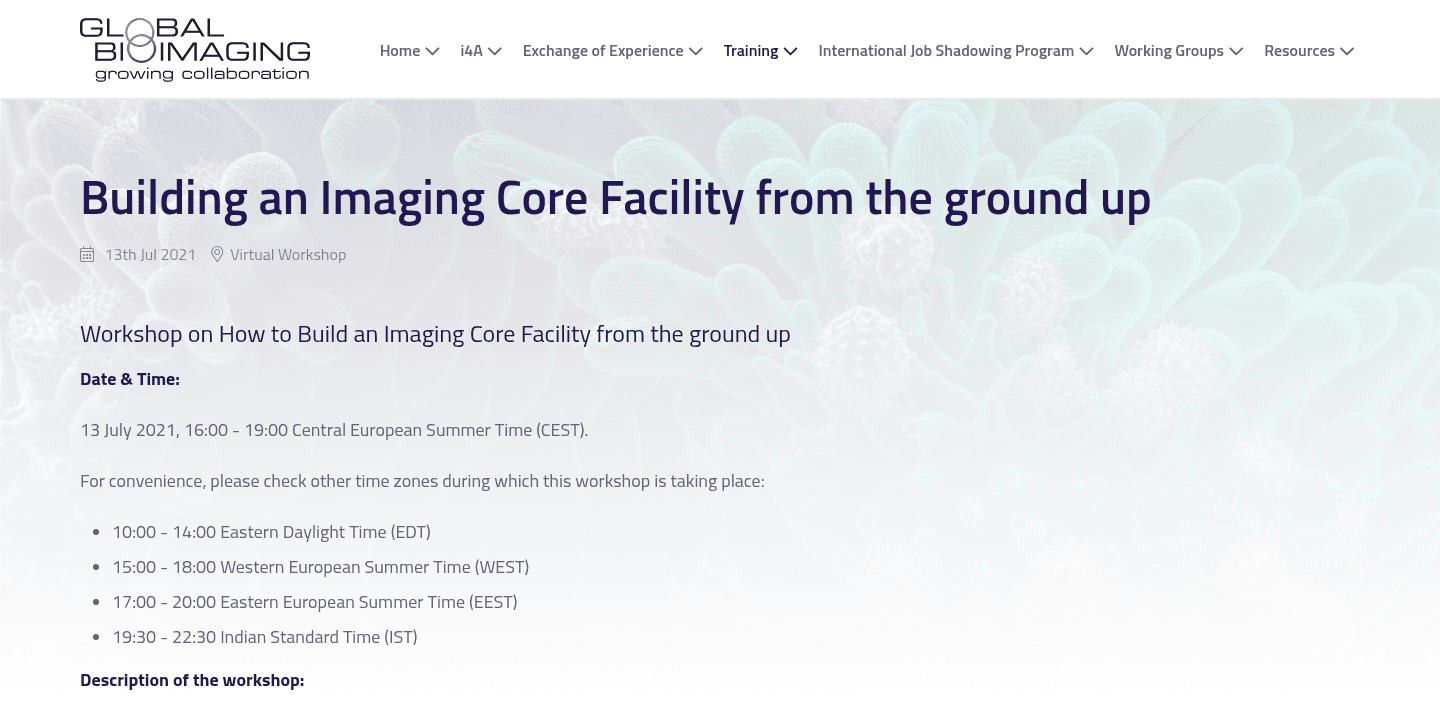Expand the Working Groups chevron
1440x720 pixels.
(x=1236, y=51)
